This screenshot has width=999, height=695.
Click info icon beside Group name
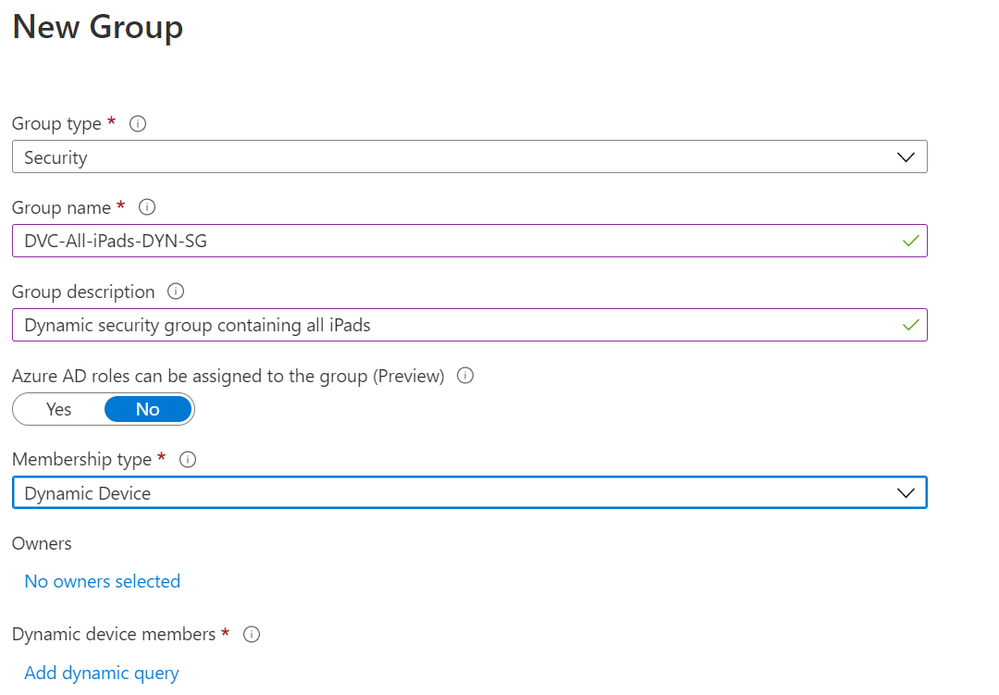147,208
